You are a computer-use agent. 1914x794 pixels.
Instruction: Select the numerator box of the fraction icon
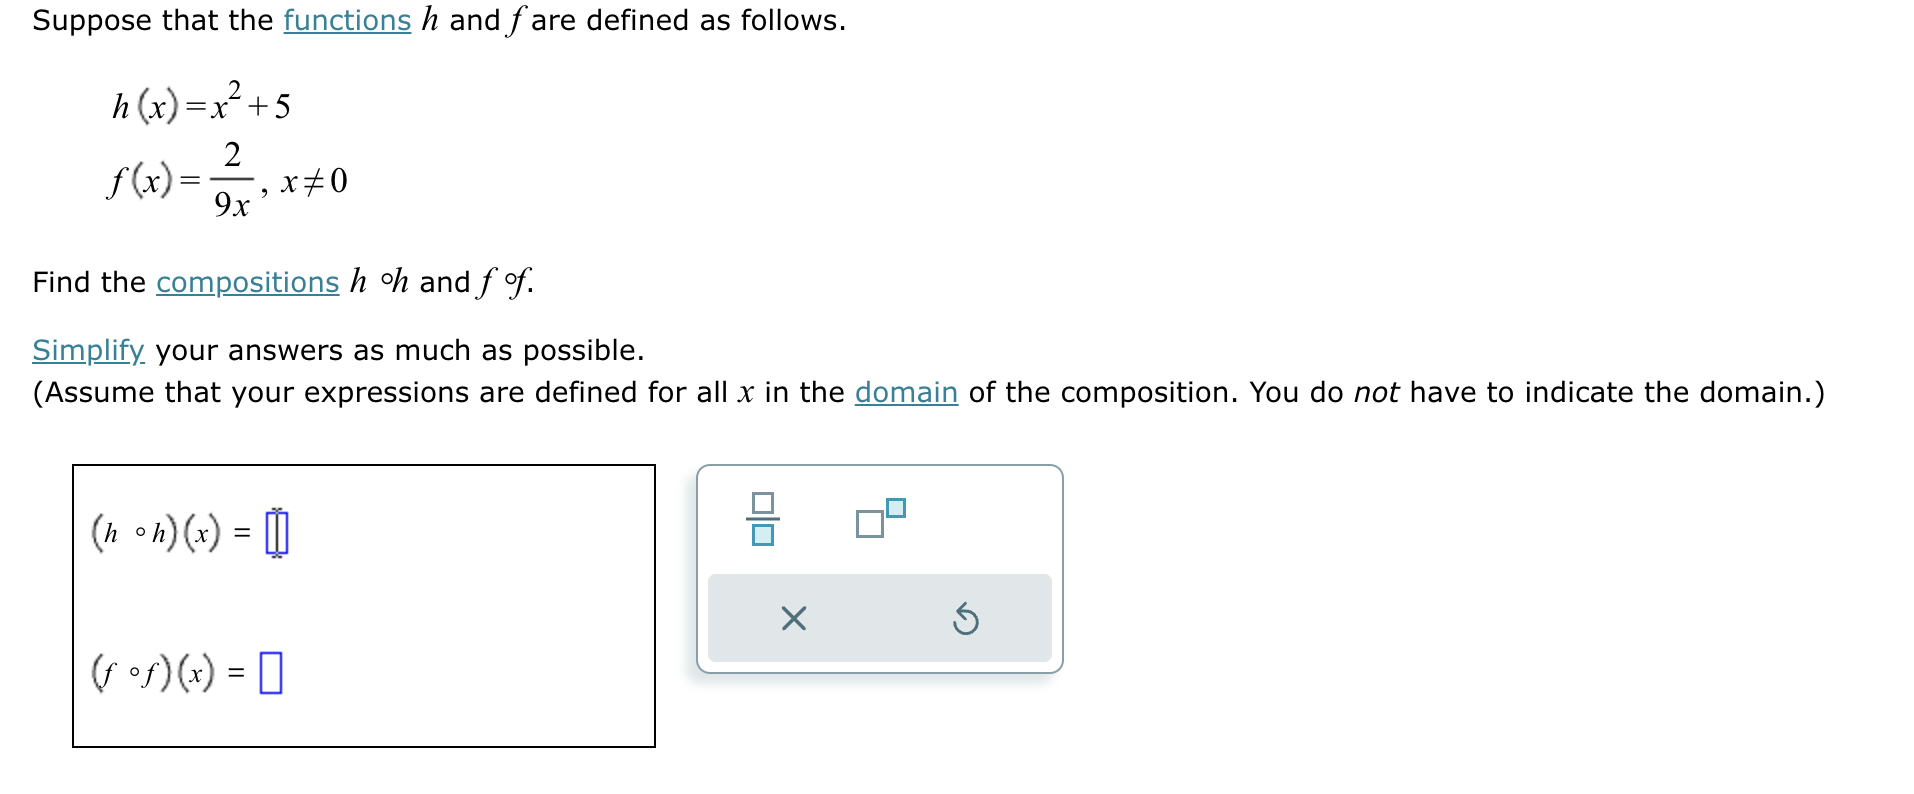(x=763, y=503)
